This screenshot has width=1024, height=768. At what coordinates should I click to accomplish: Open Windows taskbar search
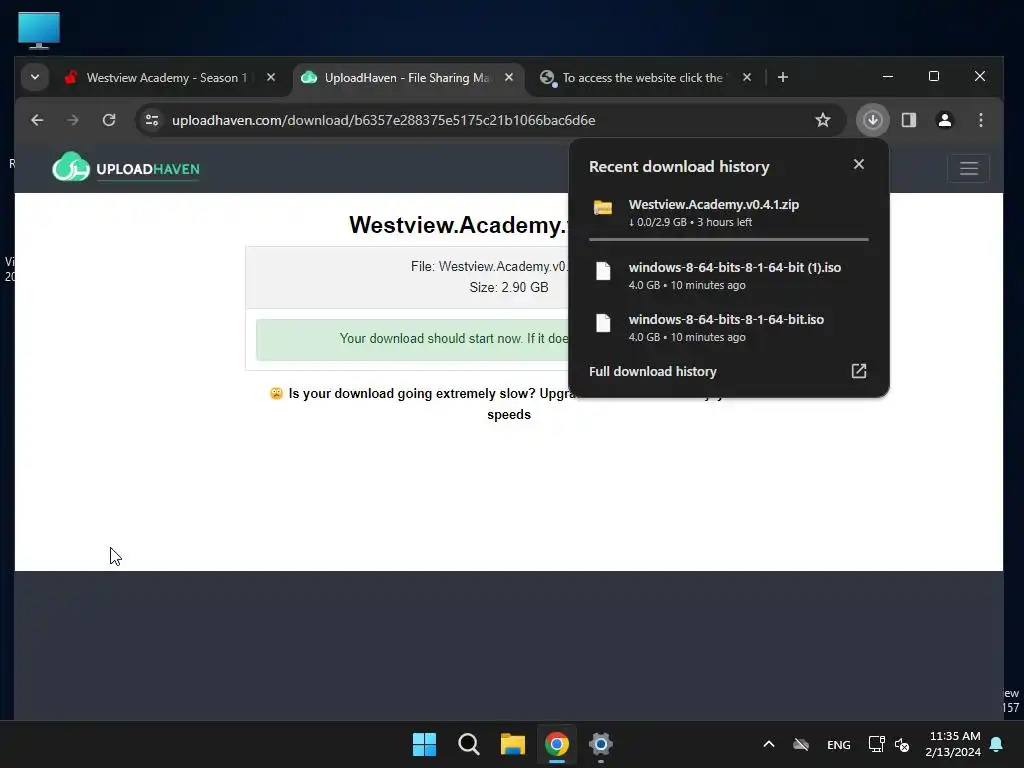(468, 744)
